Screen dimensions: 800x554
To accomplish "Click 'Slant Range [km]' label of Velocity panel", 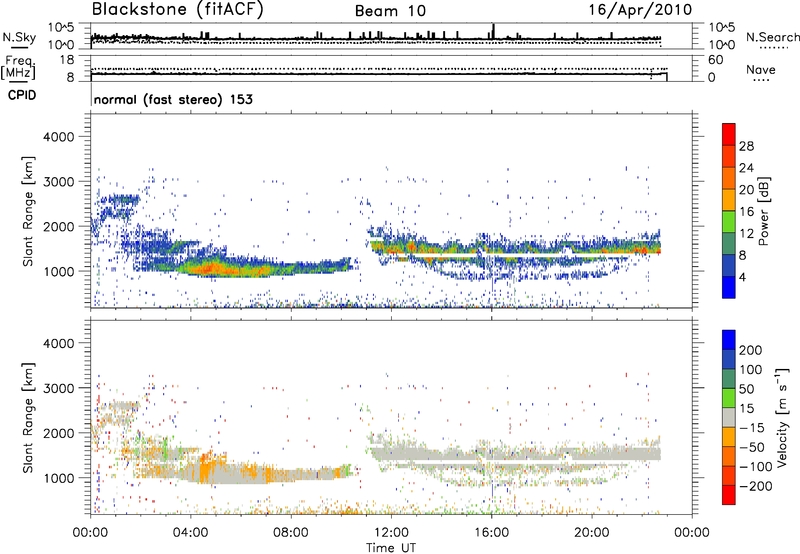I will click(28, 418).
